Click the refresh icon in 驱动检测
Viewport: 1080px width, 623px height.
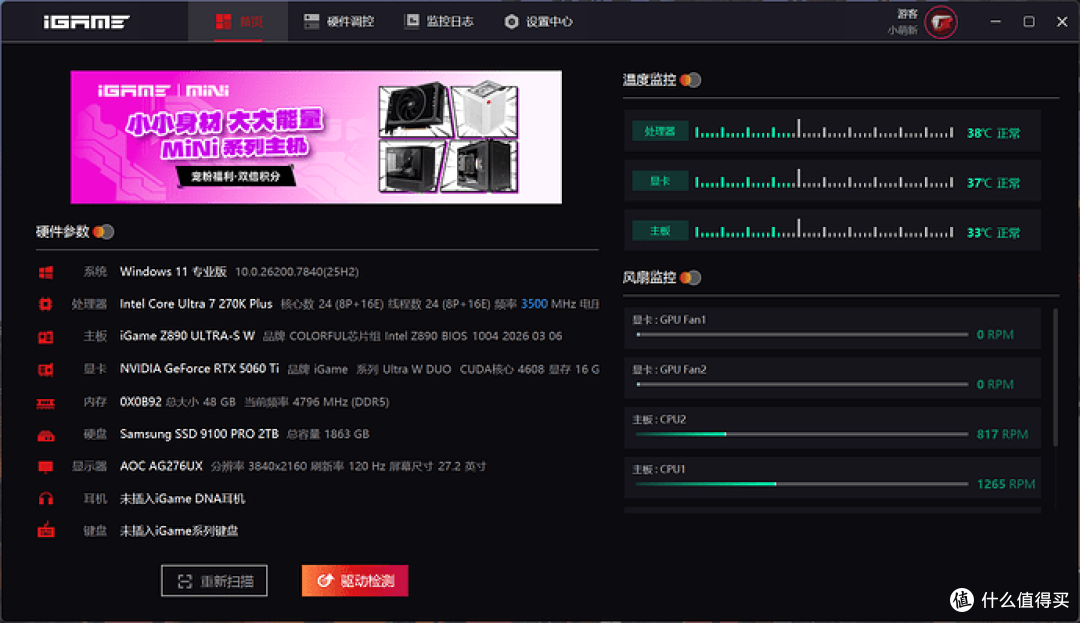click(x=325, y=581)
